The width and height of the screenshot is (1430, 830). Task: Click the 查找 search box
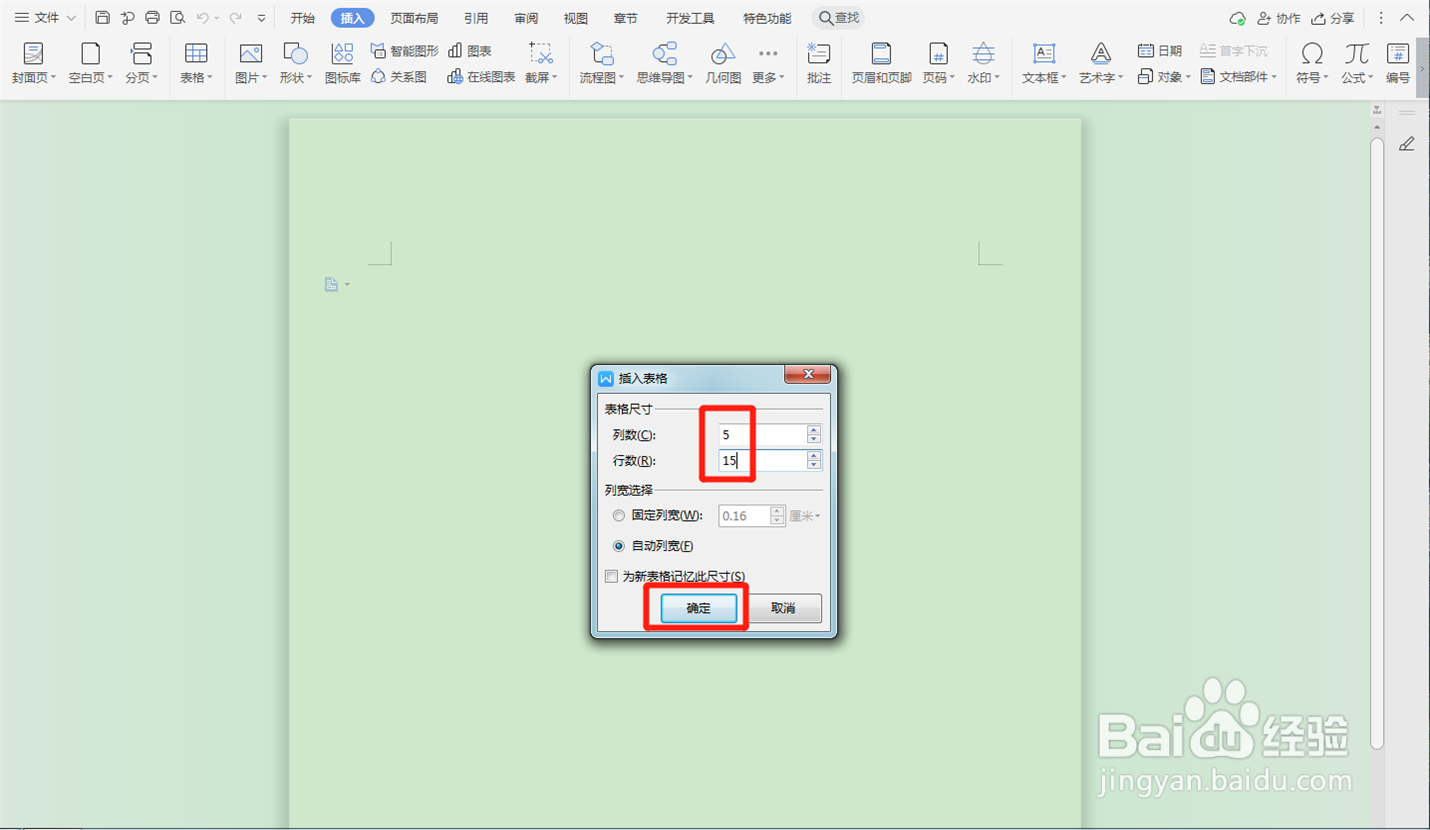coord(838,18)
